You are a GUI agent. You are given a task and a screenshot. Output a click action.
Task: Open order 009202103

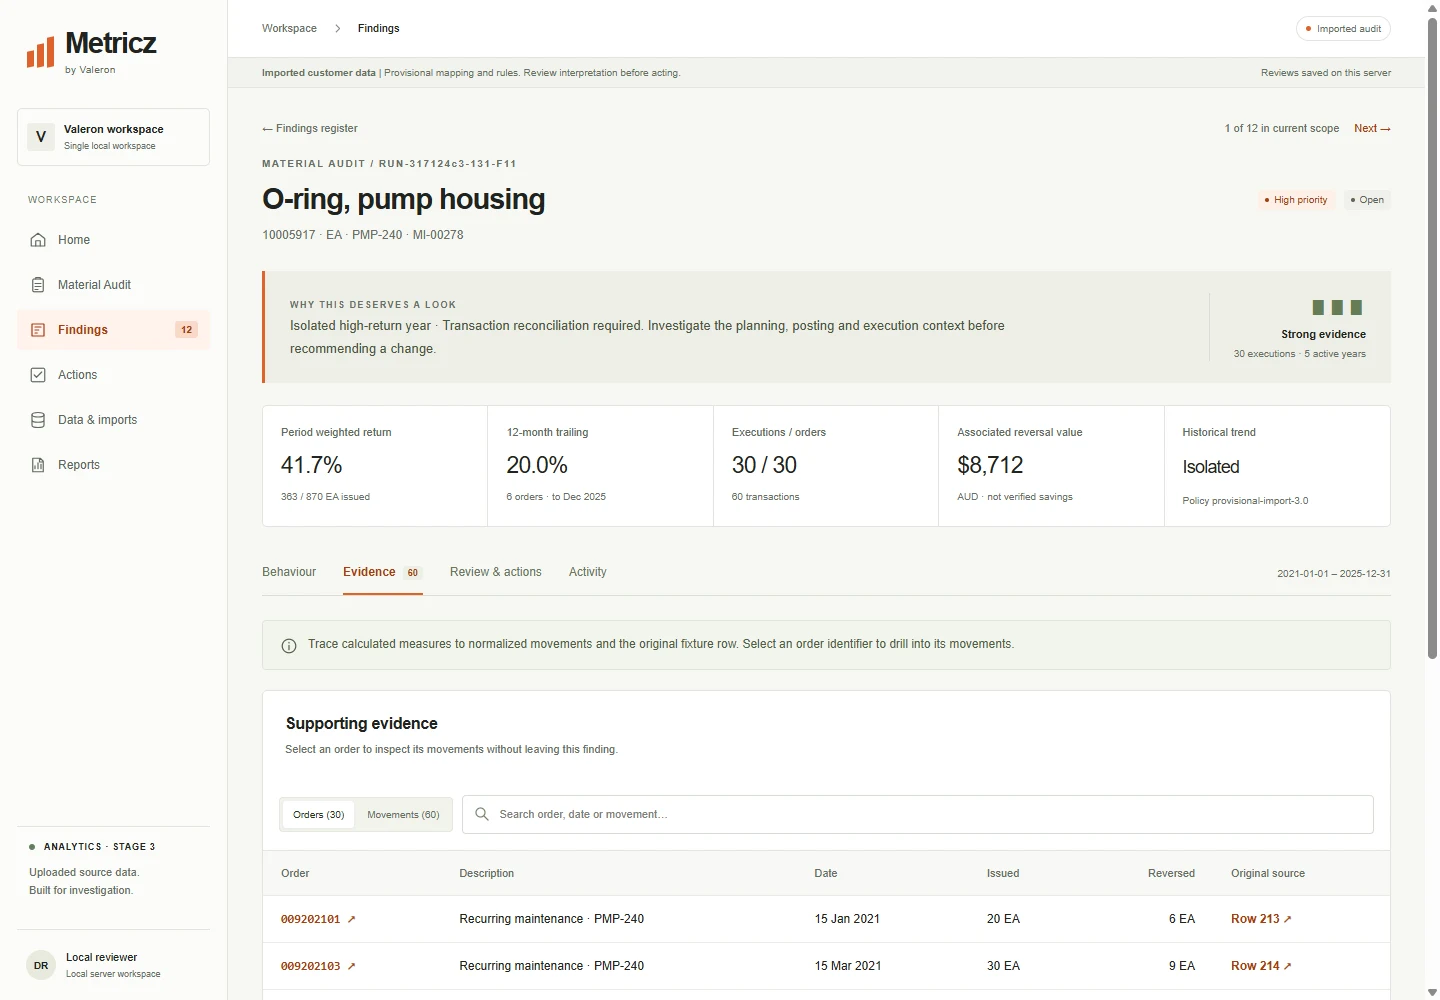coord(318,966)
